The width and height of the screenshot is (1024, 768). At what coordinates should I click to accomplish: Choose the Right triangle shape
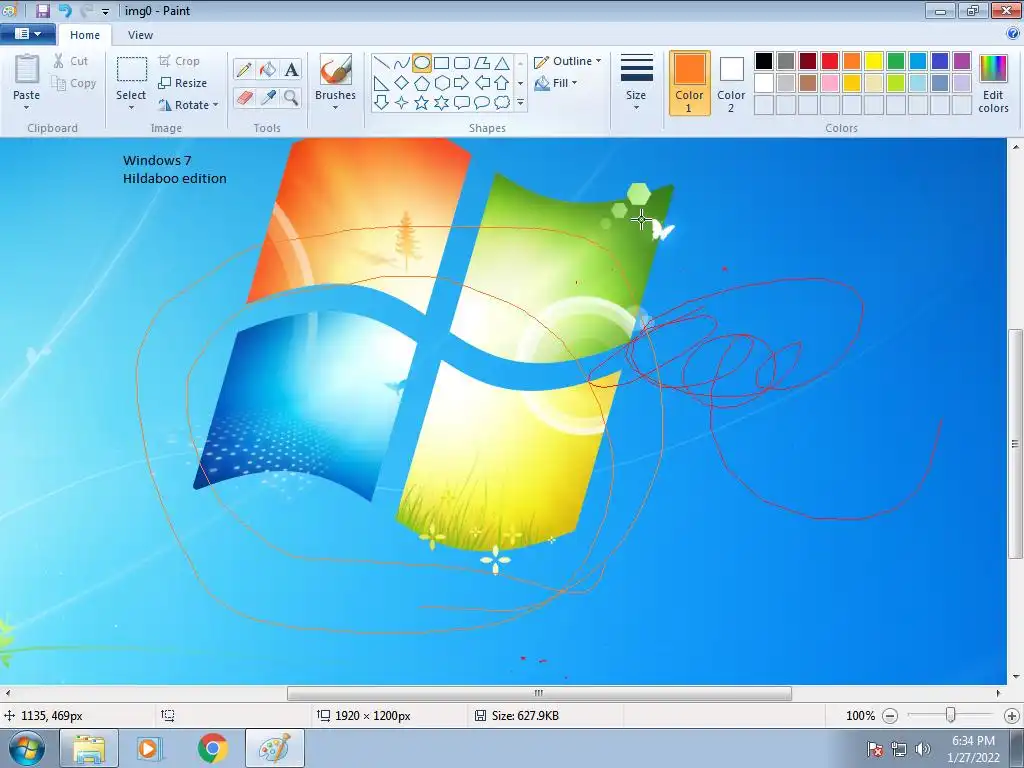pyautogui.click(x=382, y=83)
